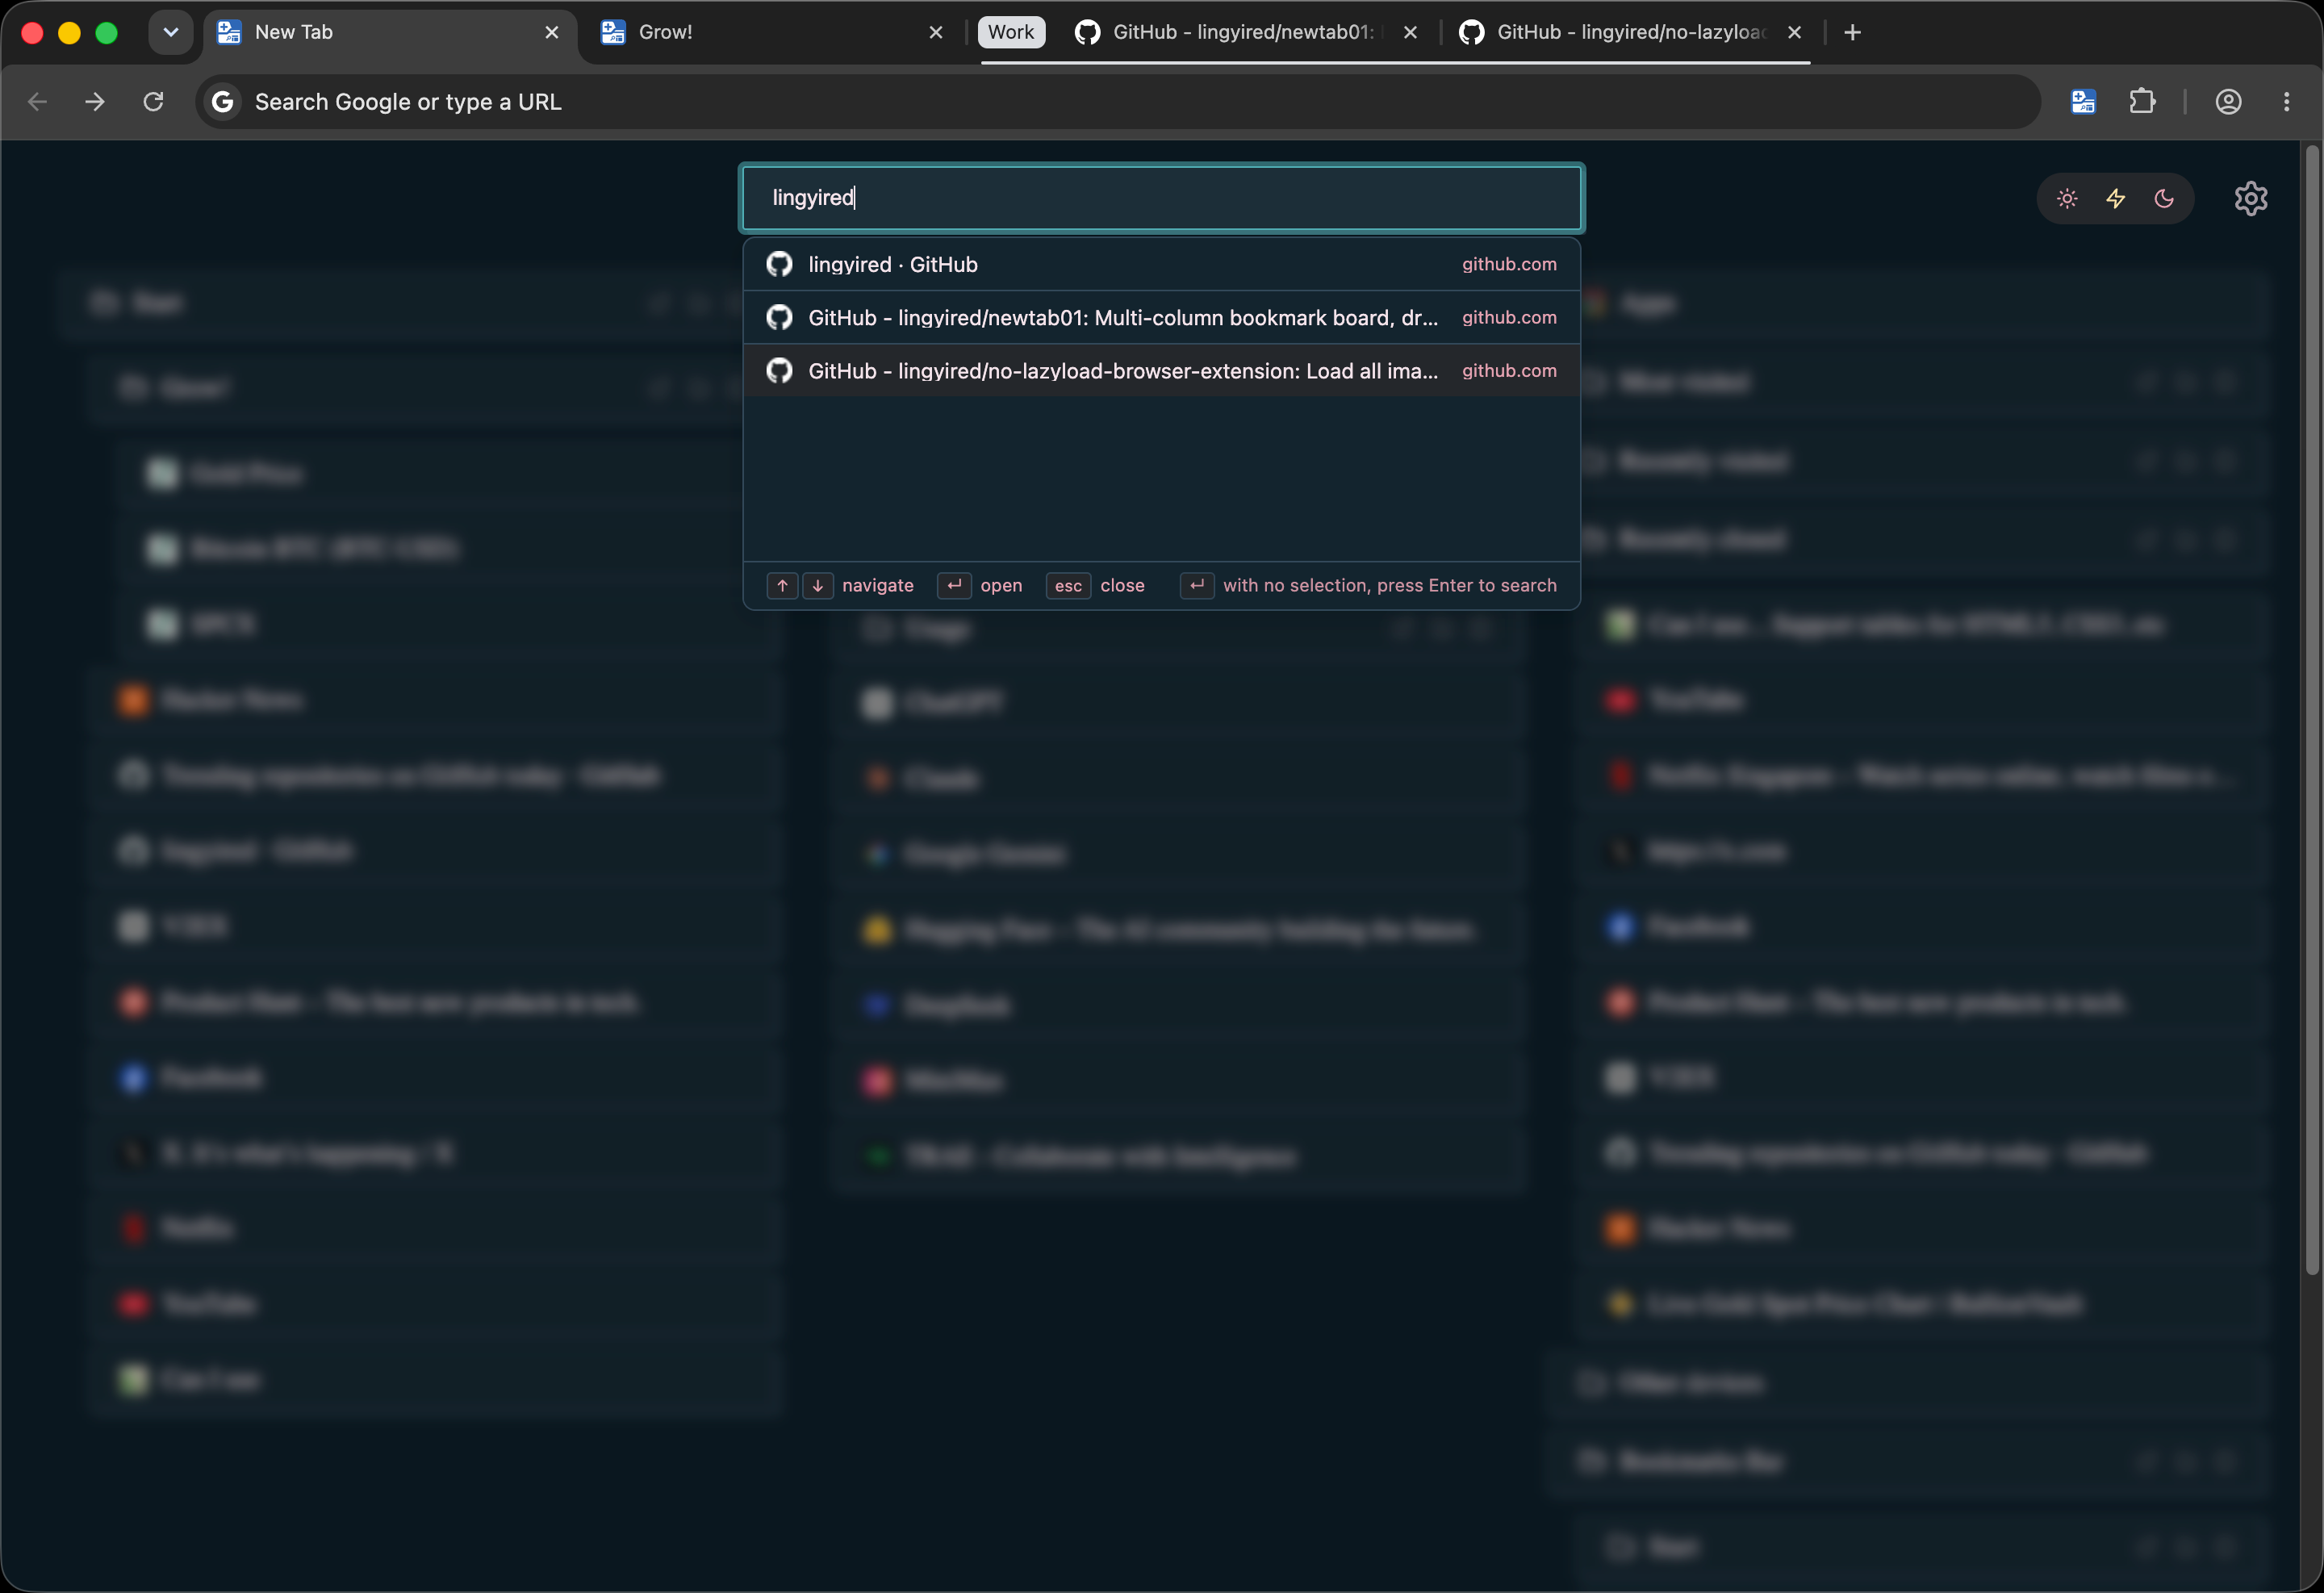The image size is (2324, 1593).
Task: Close the lingyired/newtab01 GitHub tab
Action: [x=1410, y=32]
